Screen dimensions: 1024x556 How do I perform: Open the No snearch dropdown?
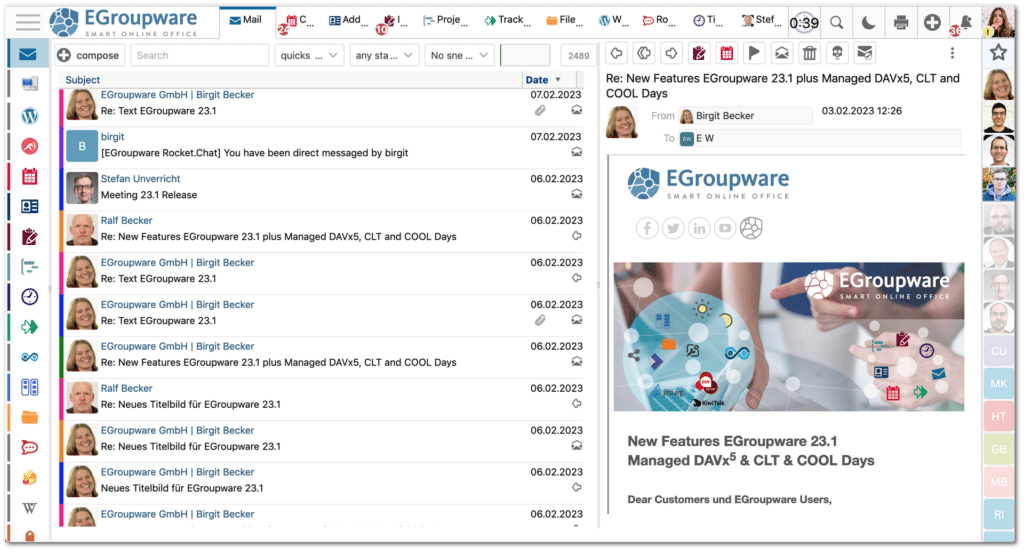click(x=459, y=56)
